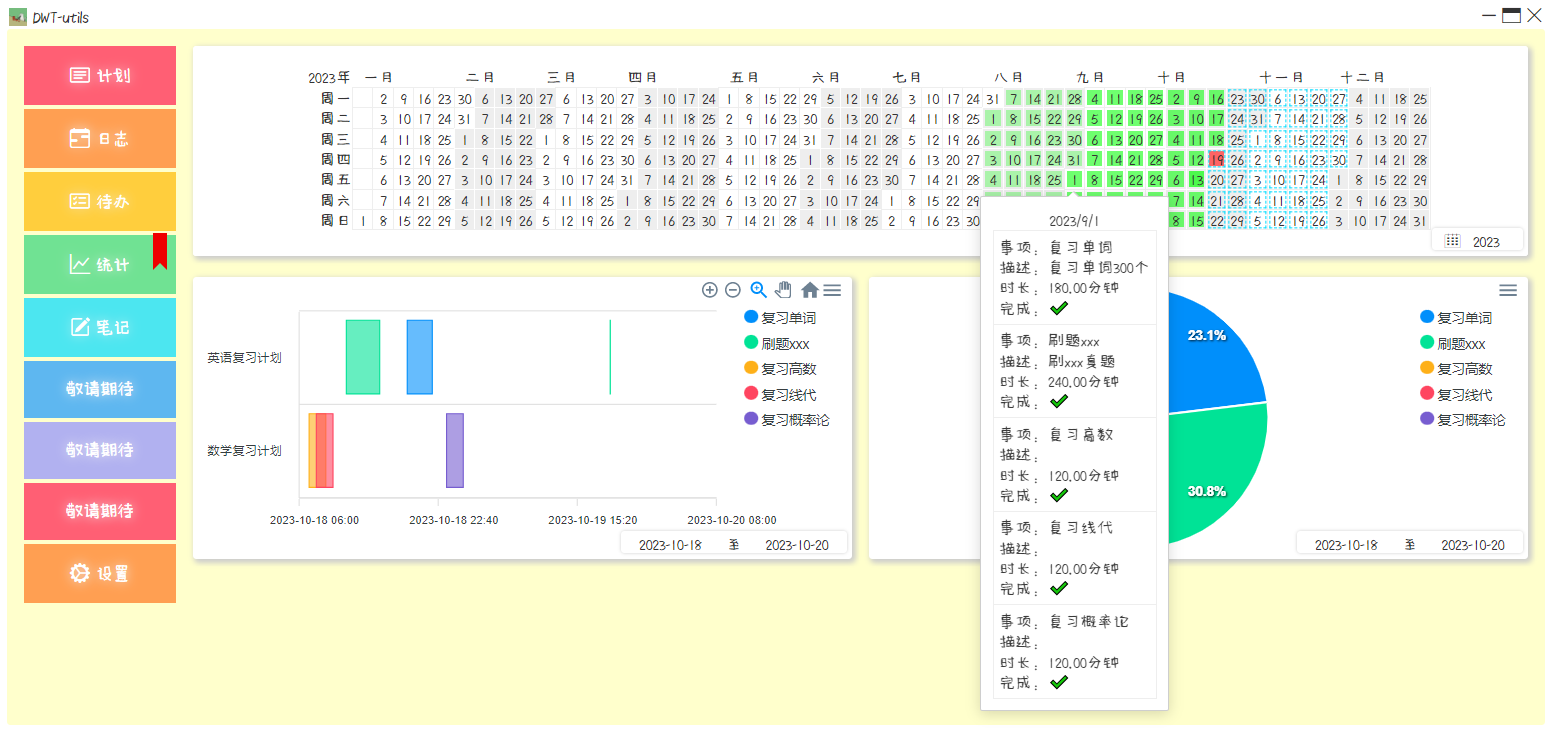This screenshot has width=1551, height=731.
Task: Reset chart zoom with home icon
Action: [x=809, y=290]
